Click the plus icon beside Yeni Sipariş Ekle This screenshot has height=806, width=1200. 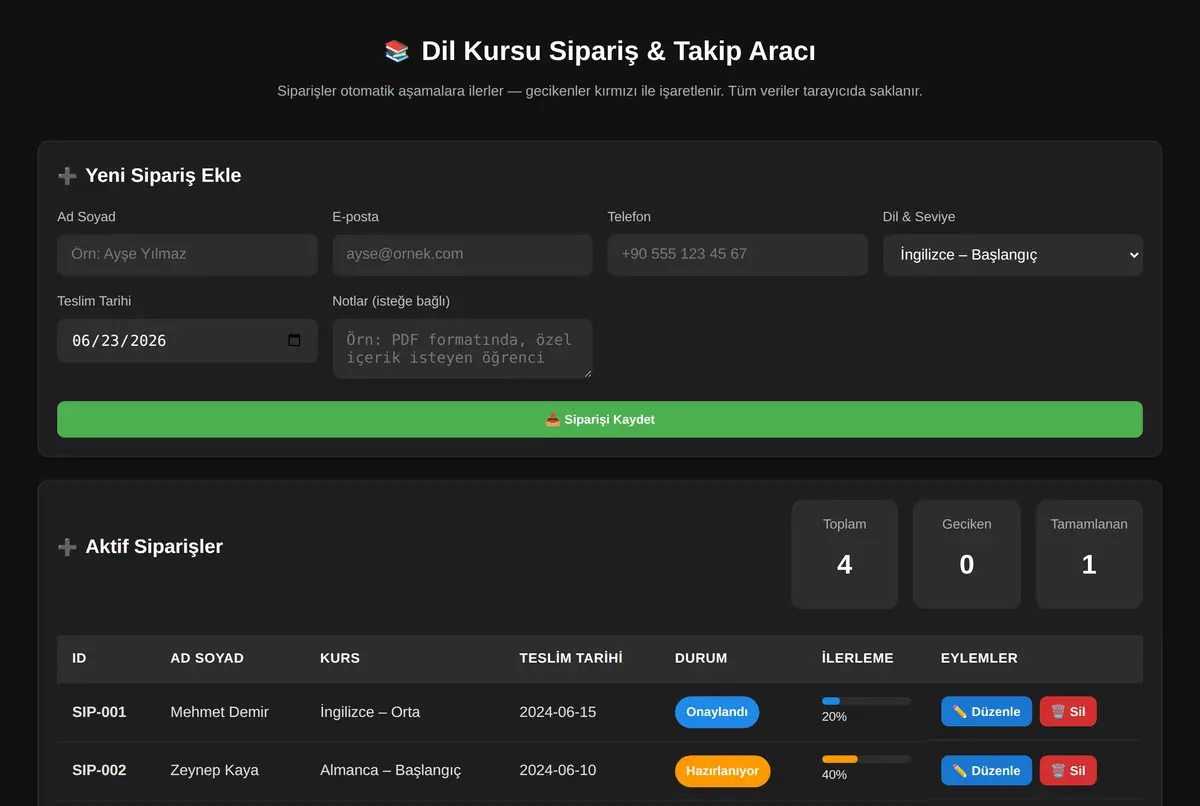[67, 176]
